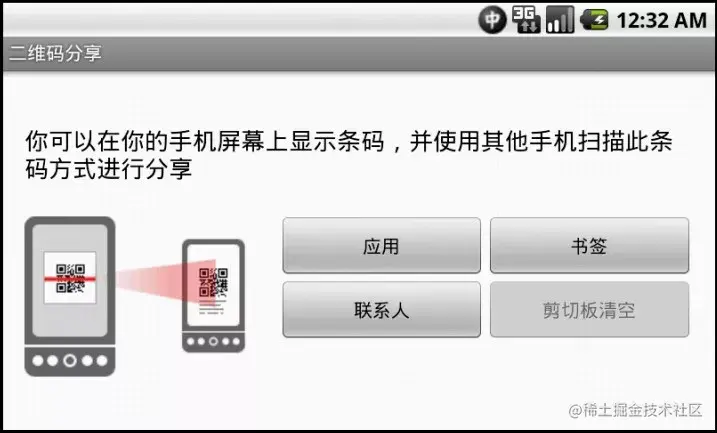Tap the 二维码分享 title bar
The image size is (717, 433).
(x=358, y=53)
